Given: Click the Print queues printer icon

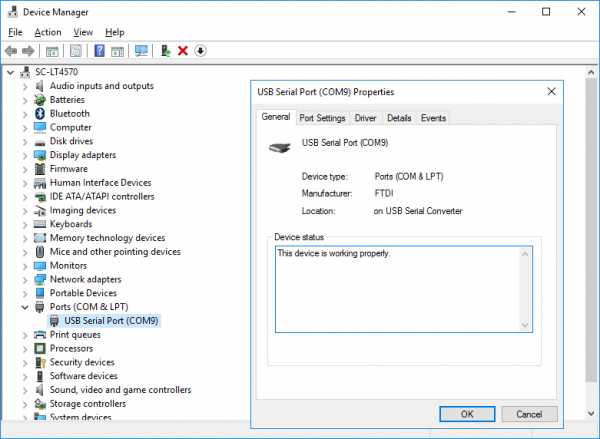Looking at the screenshot, I should (x=40, y=335).
